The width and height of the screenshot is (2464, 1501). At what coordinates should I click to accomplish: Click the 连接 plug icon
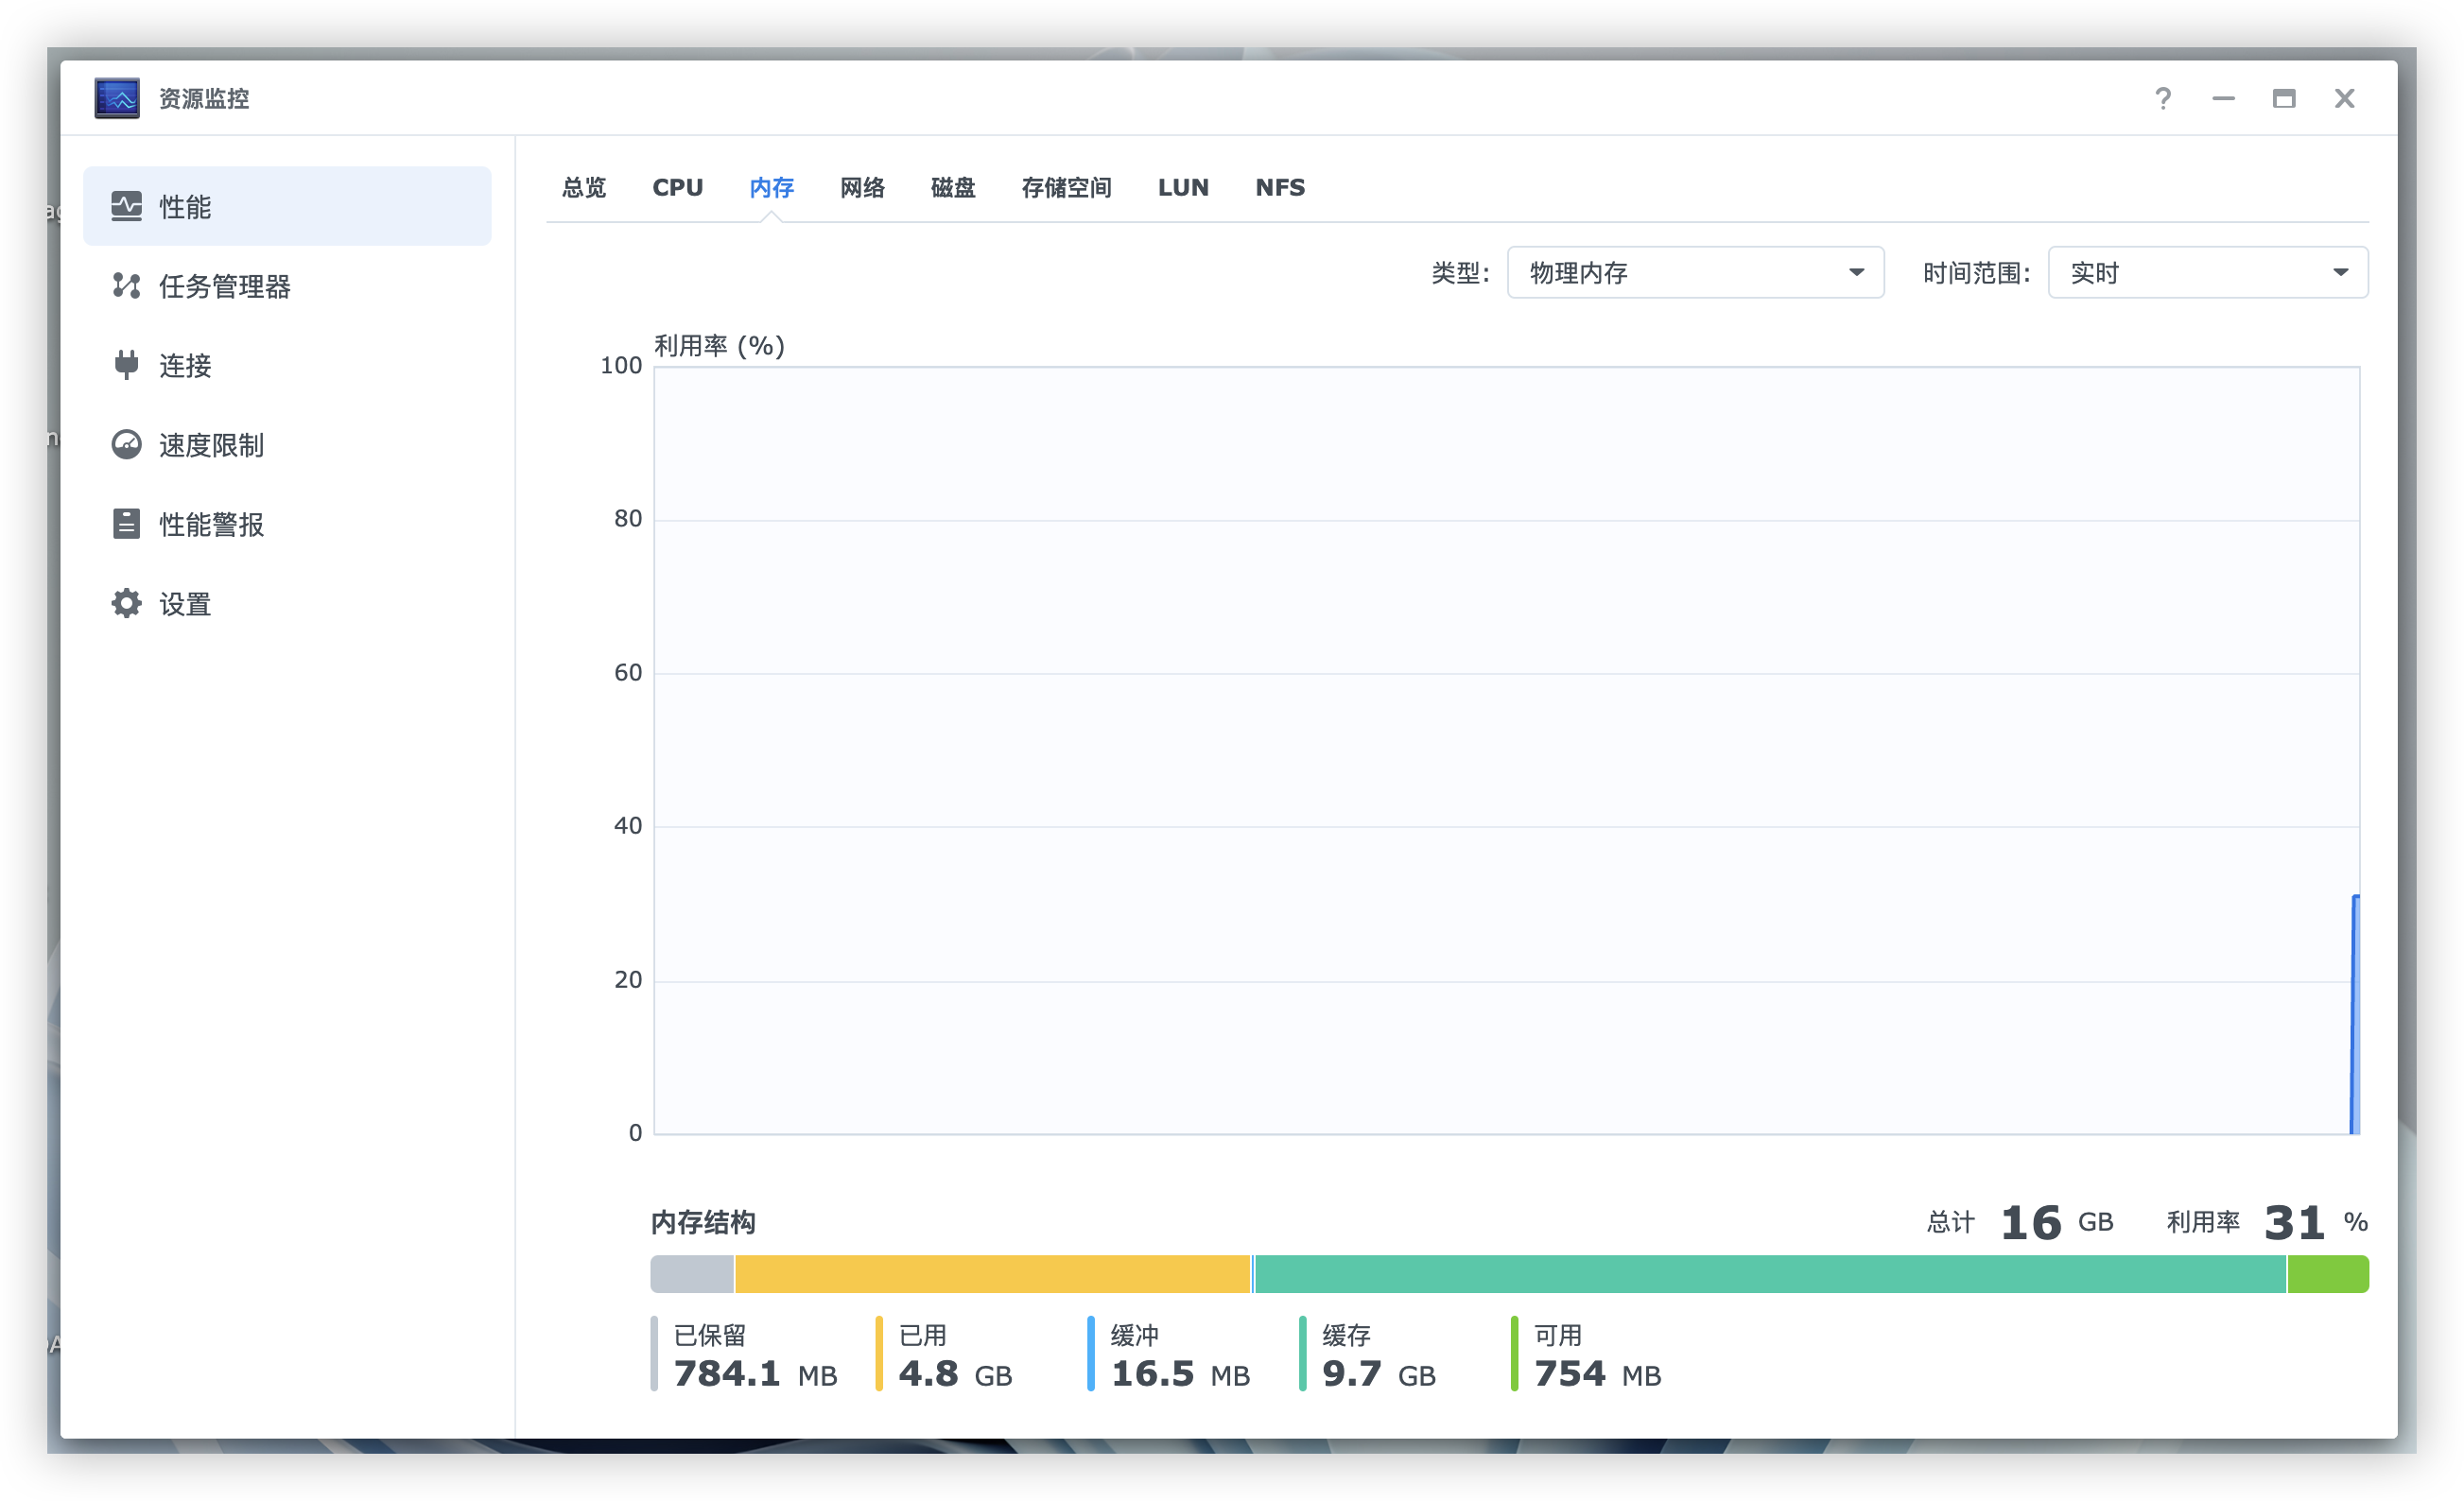126,365
